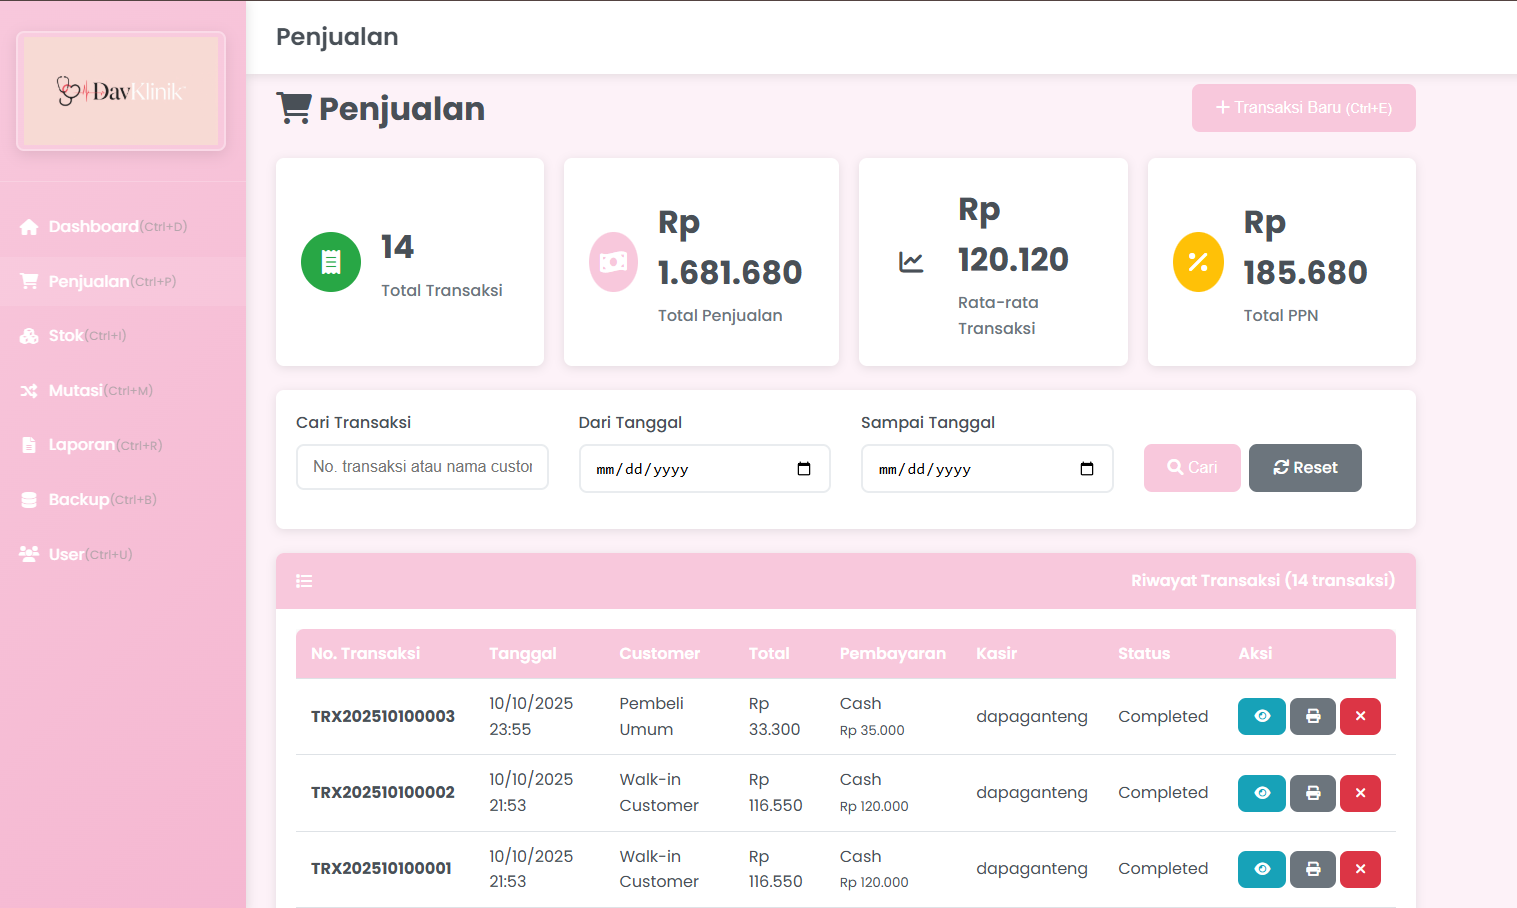Focus the Cari Transaksi search field

click(x=422, y=467)
